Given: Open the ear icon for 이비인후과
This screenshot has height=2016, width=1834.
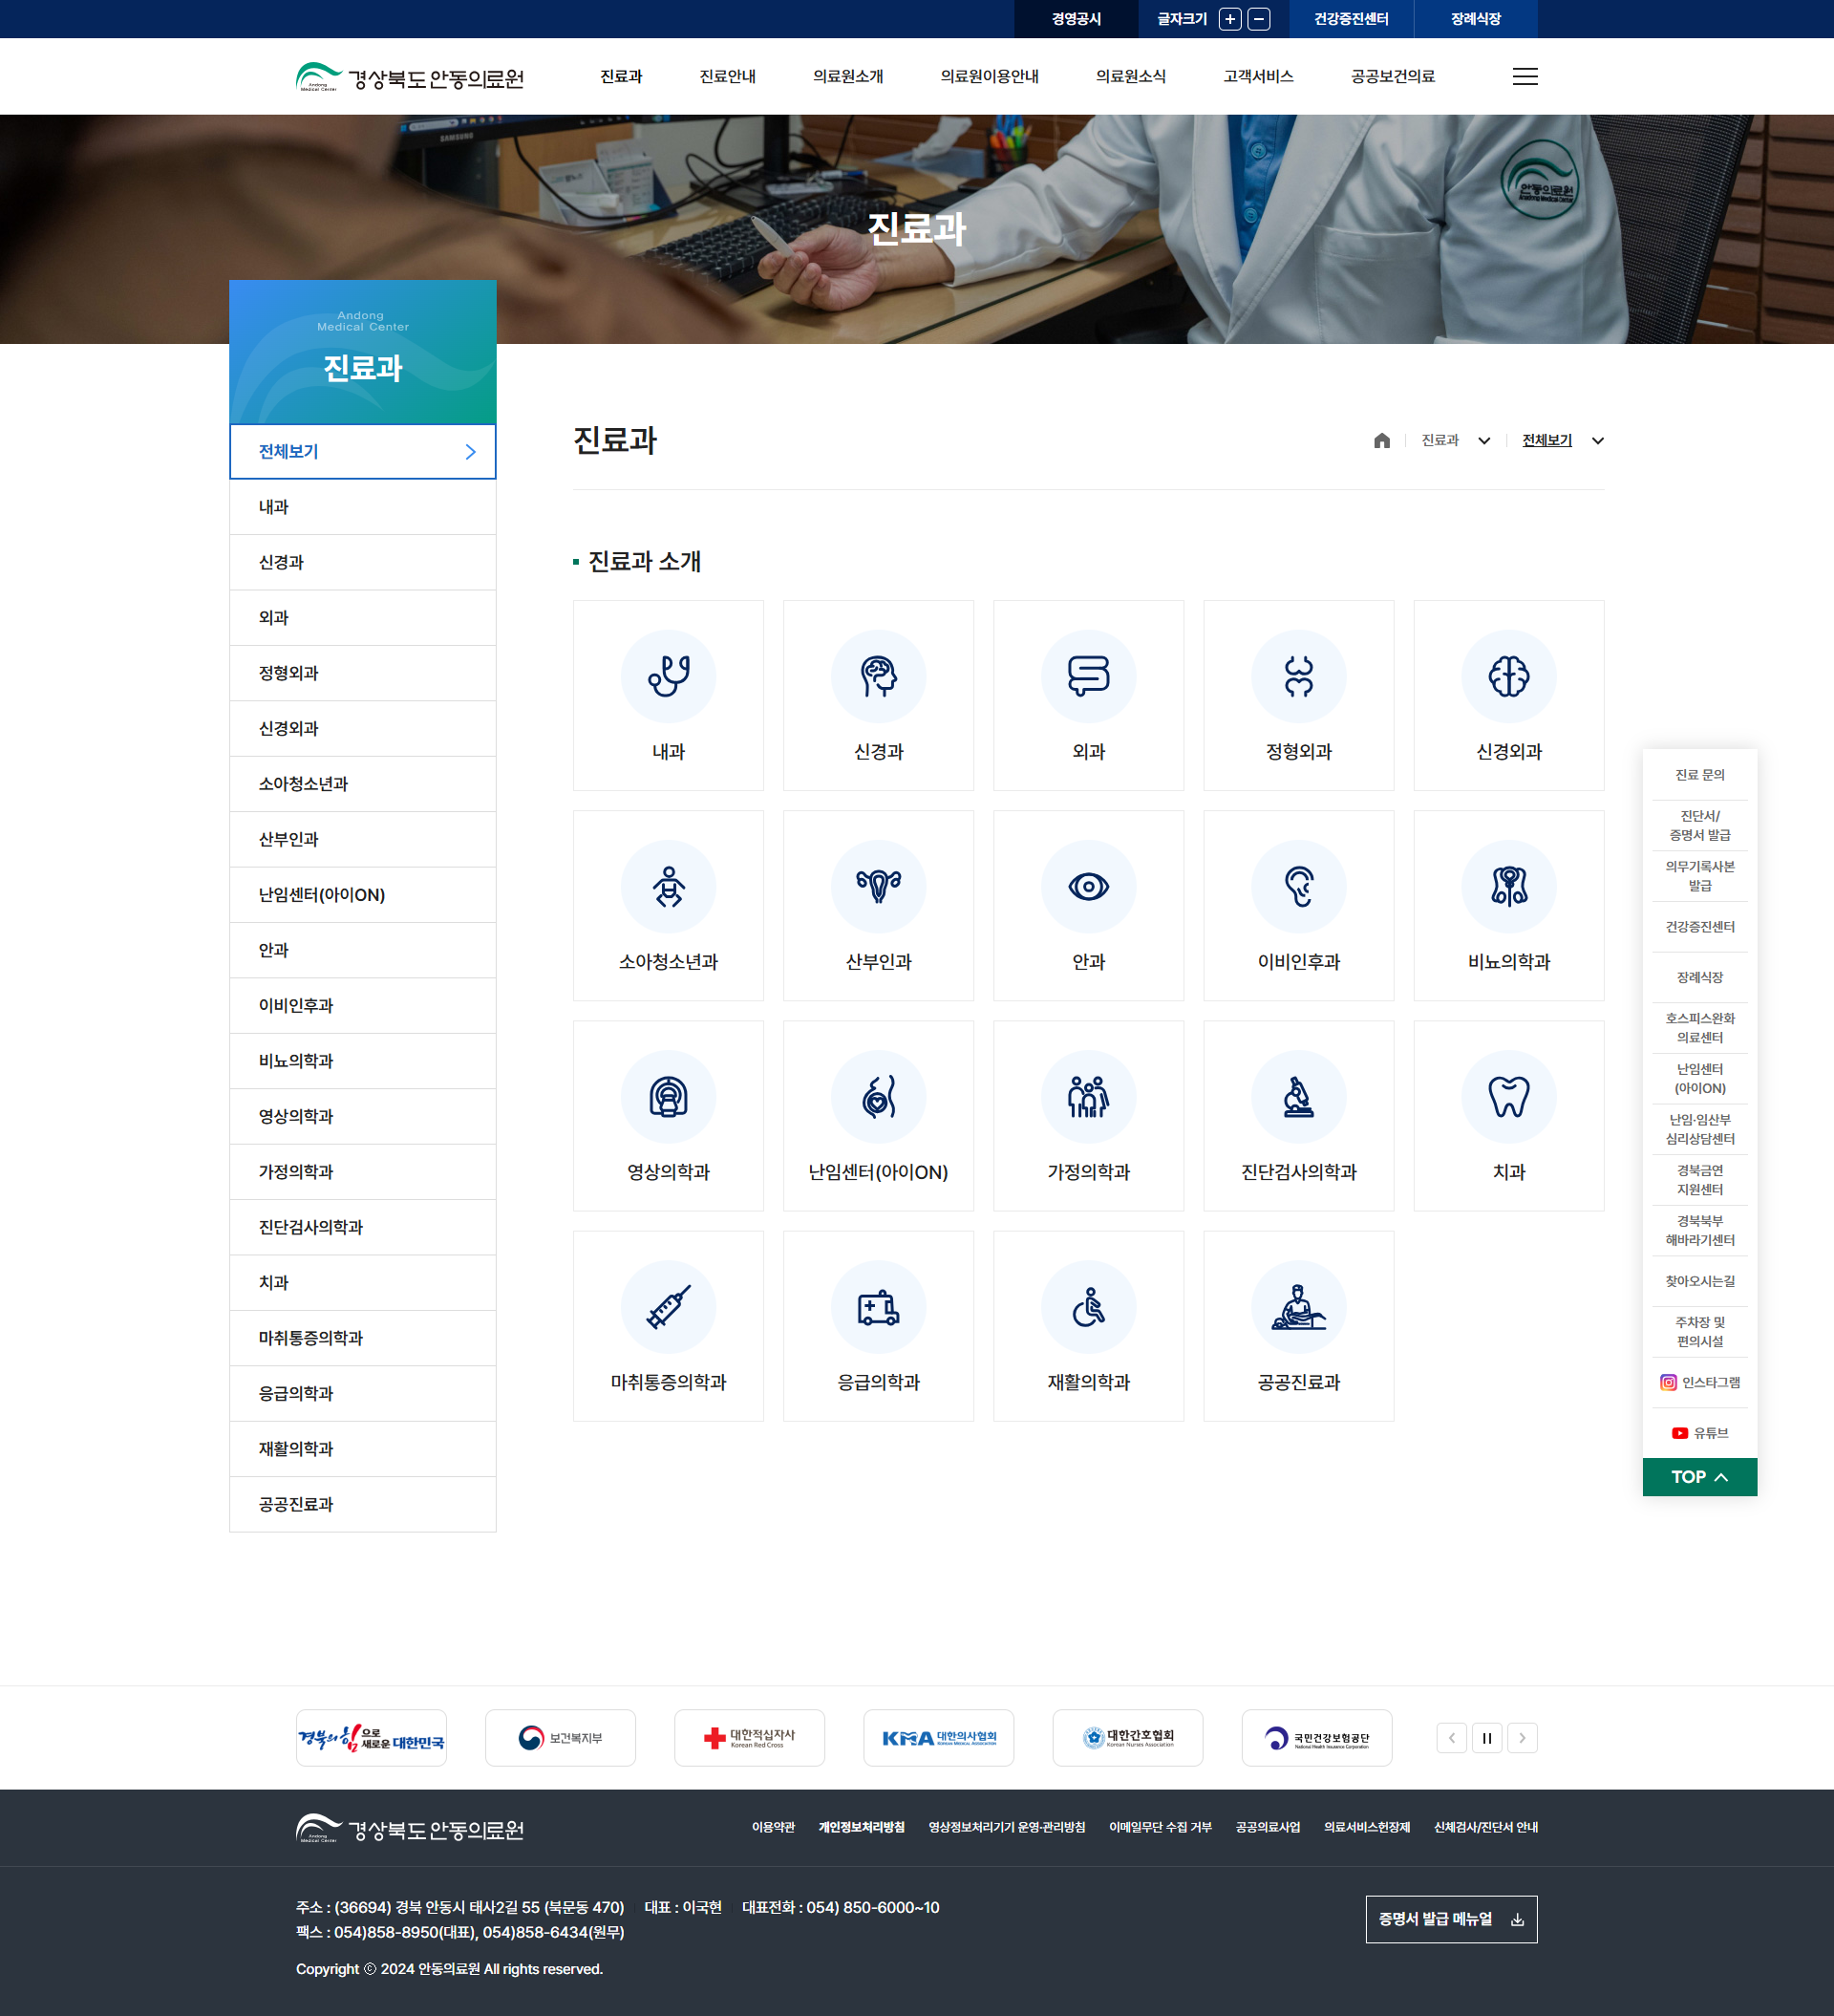Looking at the screenshot, I should click(x=1298, y=886).
